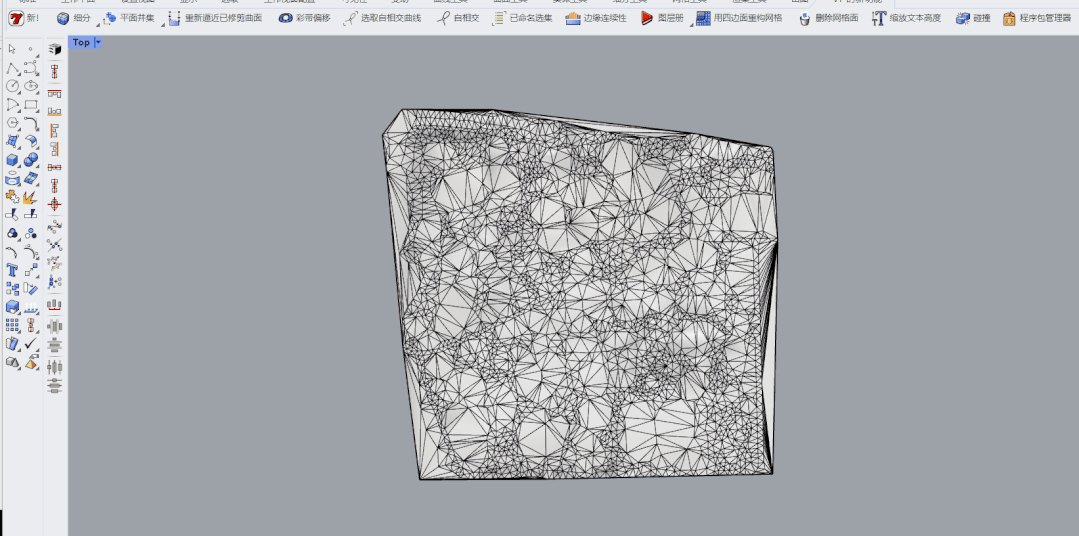The image size is (1079, 536).
Task: Click the Top viewport title label
Action: 81,43
